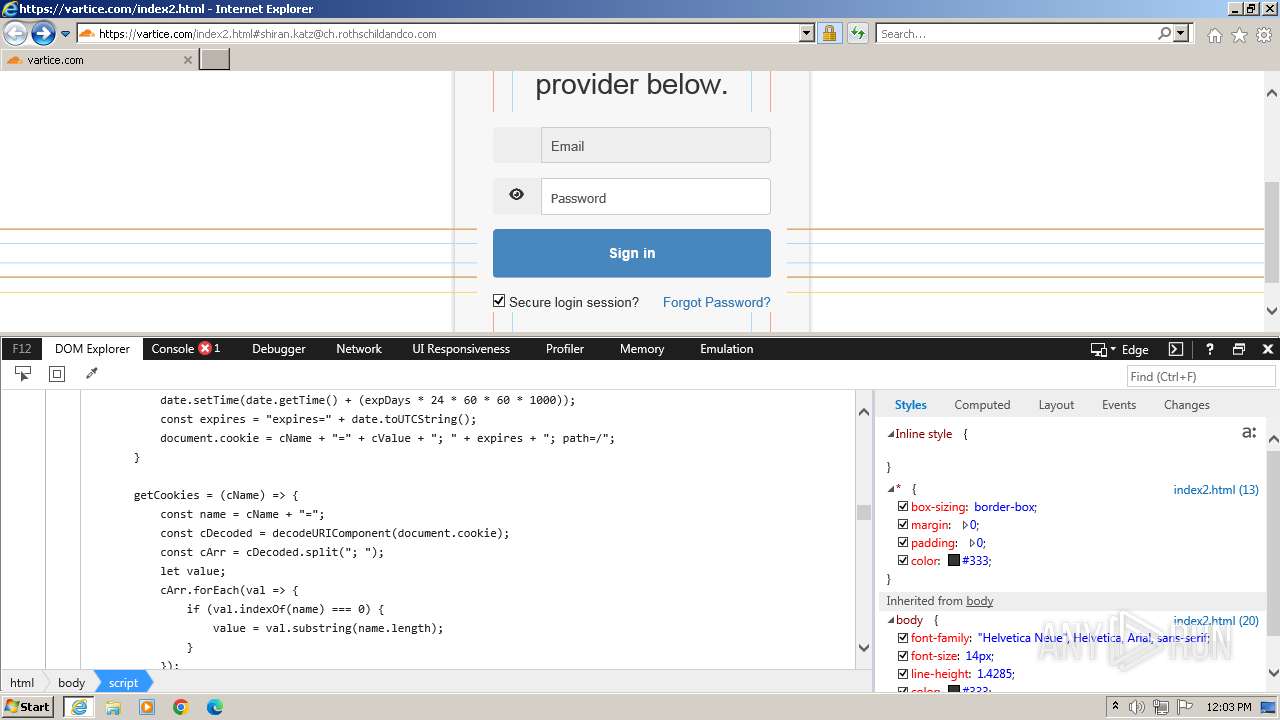Viewport: 1280px width, 720px height.
Task: Open the recent pages dropdown arrow
Action: [x=66, y=34]
